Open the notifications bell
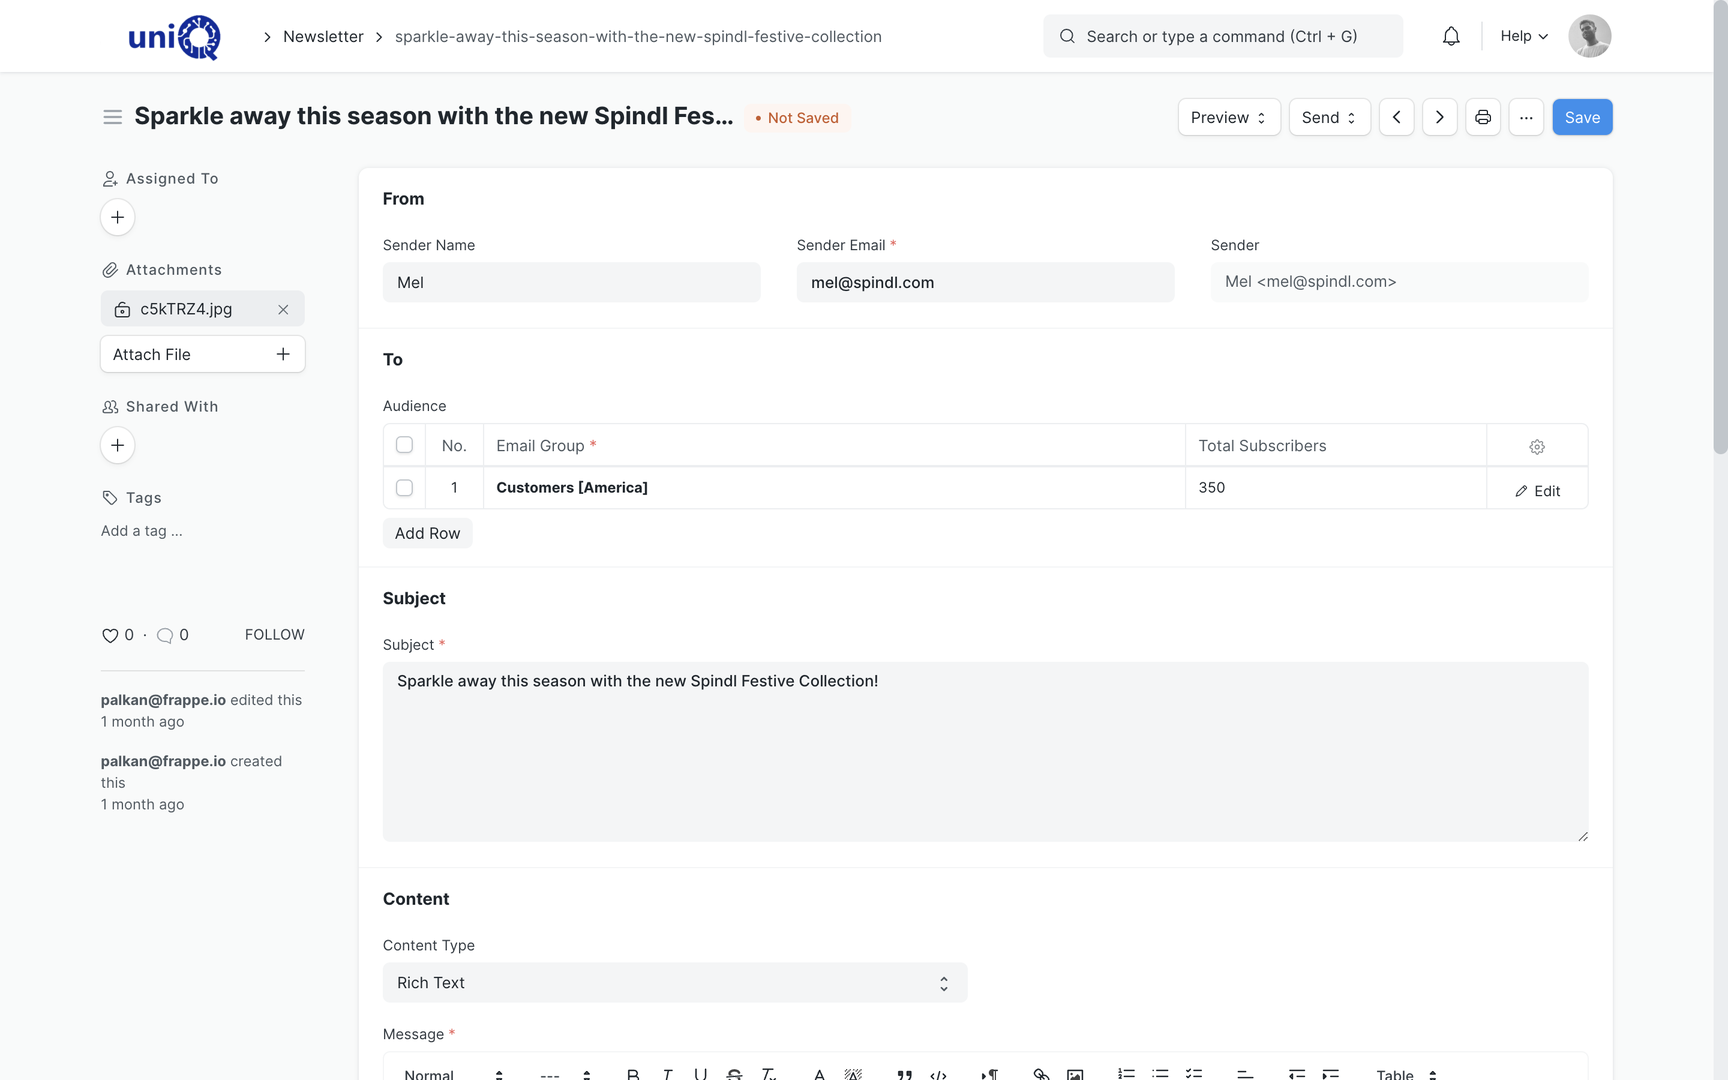 pos(1451,36)
